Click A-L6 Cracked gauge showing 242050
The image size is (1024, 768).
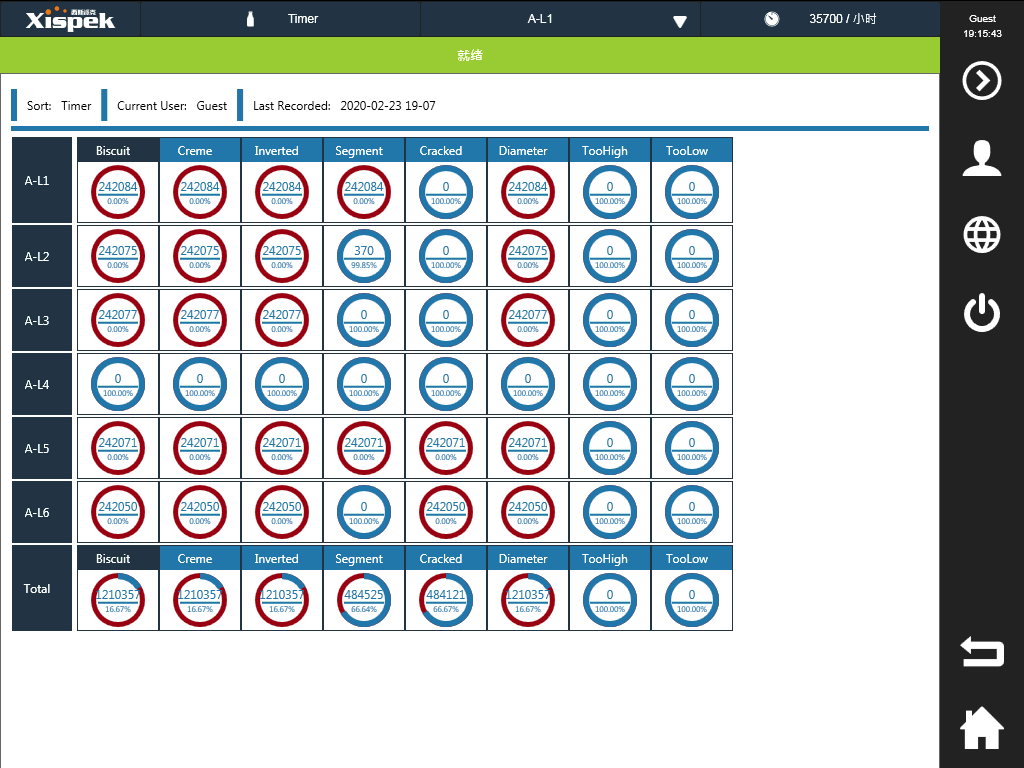click(x=446, y=512)
